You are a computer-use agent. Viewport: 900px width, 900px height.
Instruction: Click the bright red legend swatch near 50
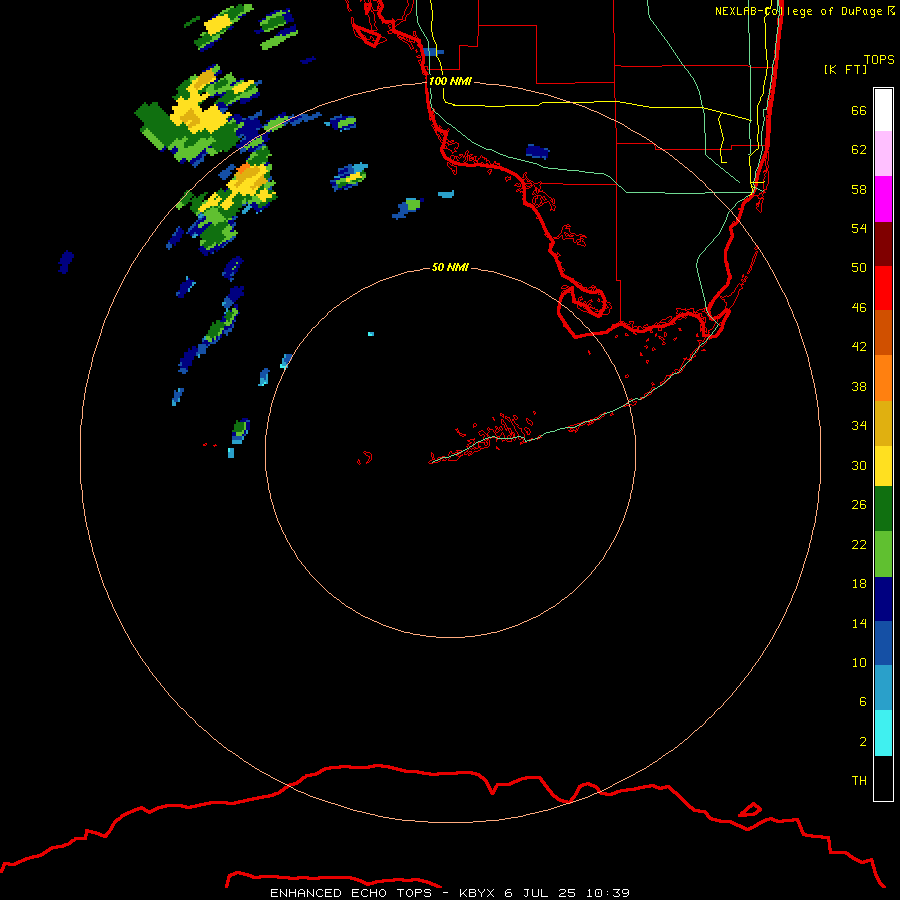point(883,288)
